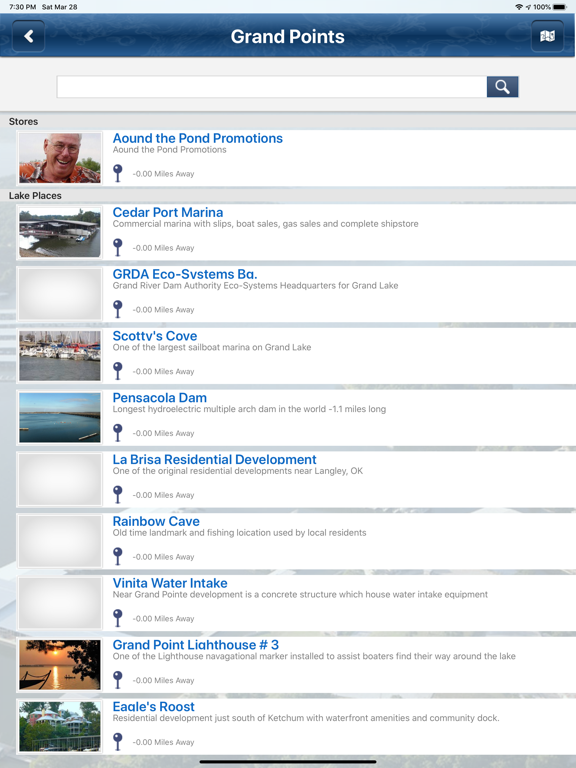Open Grand Point Lighthouse # 3 title
Viewport: 576px width, 768px height.
(x=195, y=644)
